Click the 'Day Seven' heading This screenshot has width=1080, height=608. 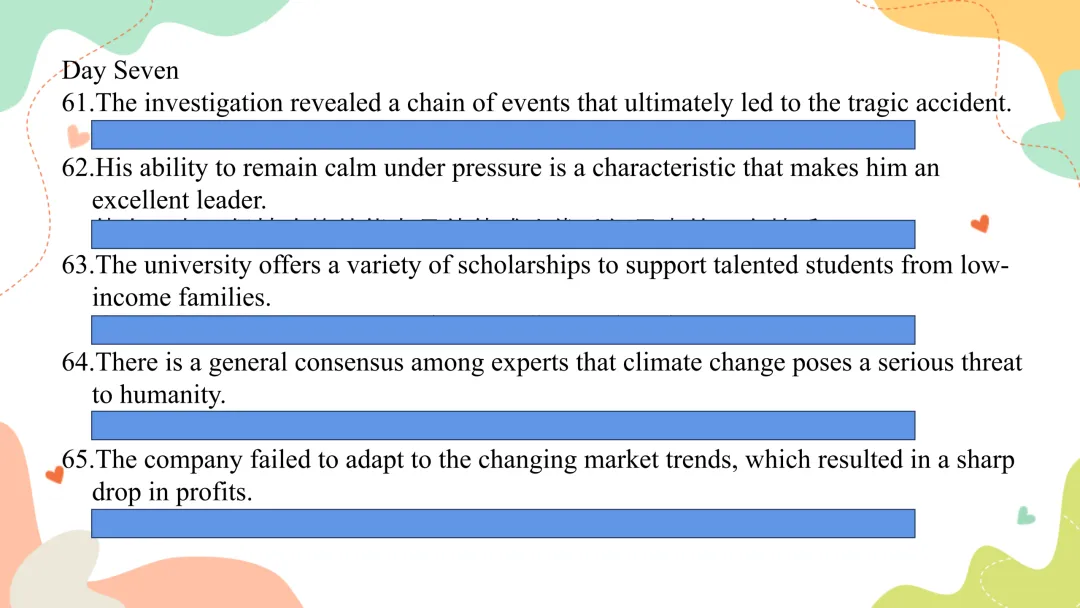coord(120,70)
